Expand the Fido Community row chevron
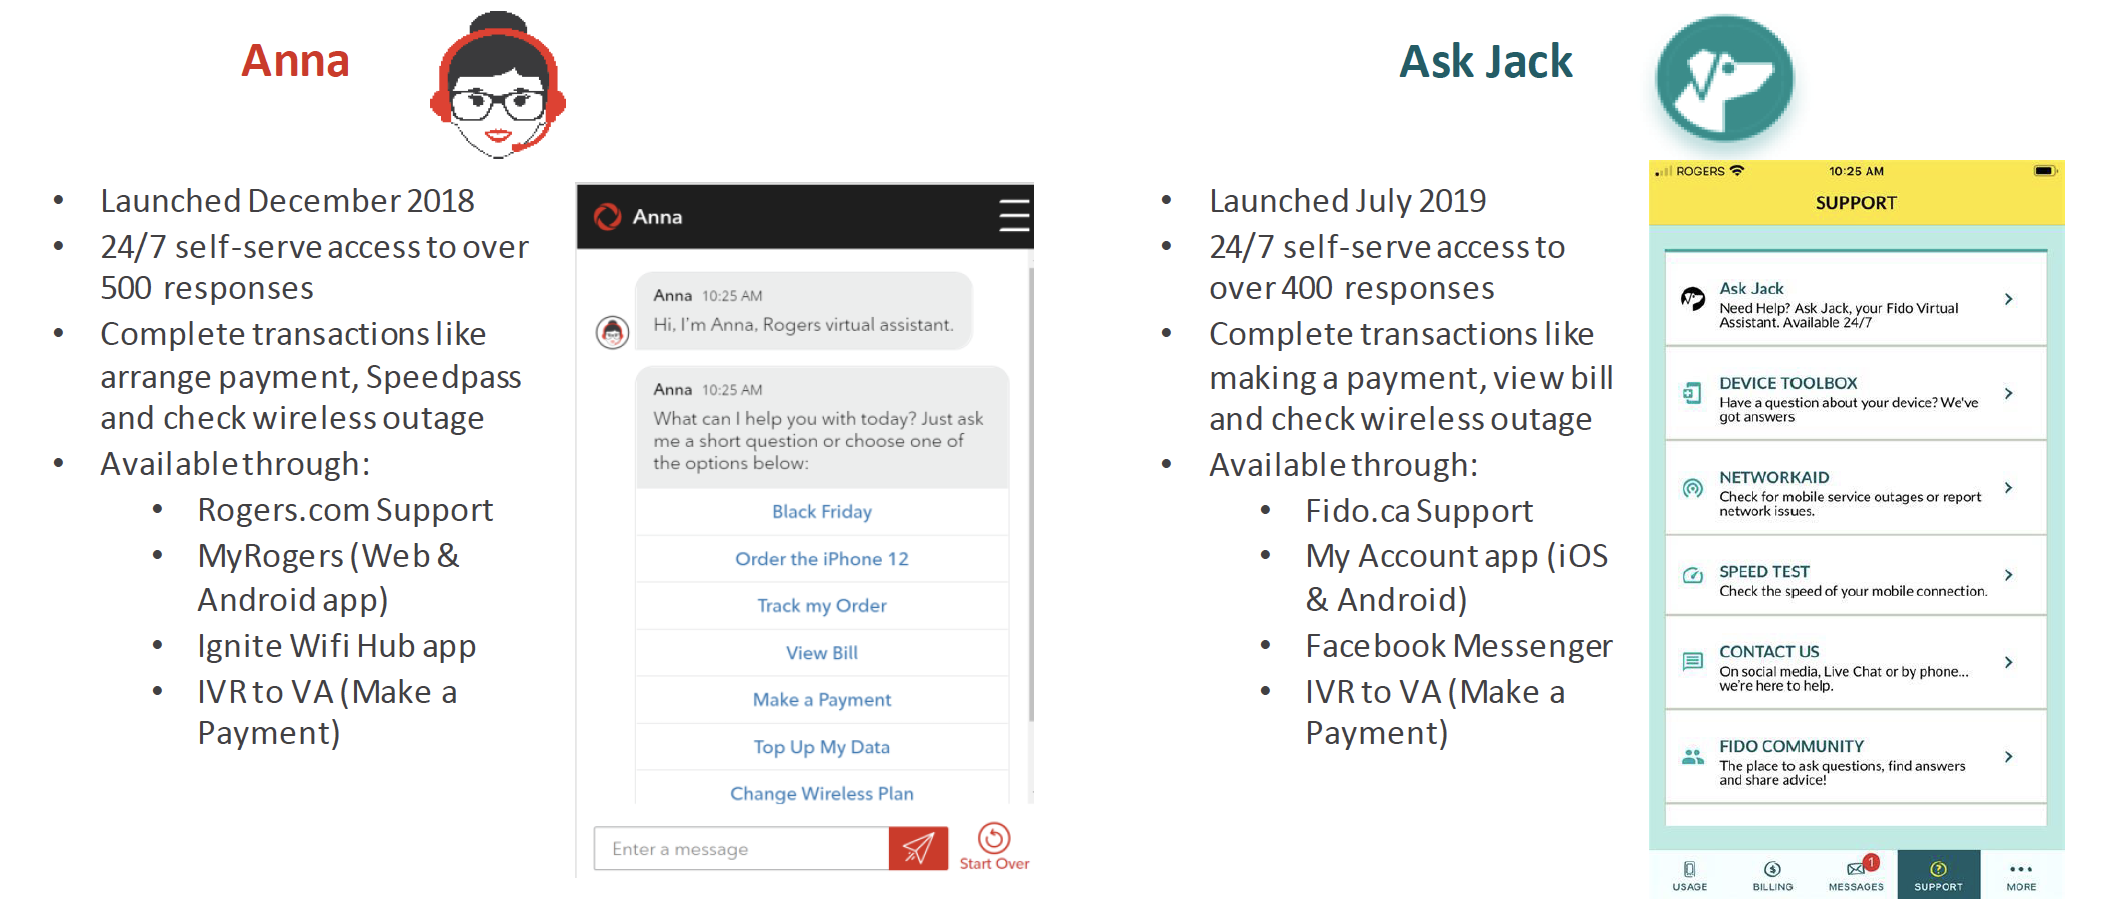This screenshot has width=2118, height=922. tap(2009, 757)
